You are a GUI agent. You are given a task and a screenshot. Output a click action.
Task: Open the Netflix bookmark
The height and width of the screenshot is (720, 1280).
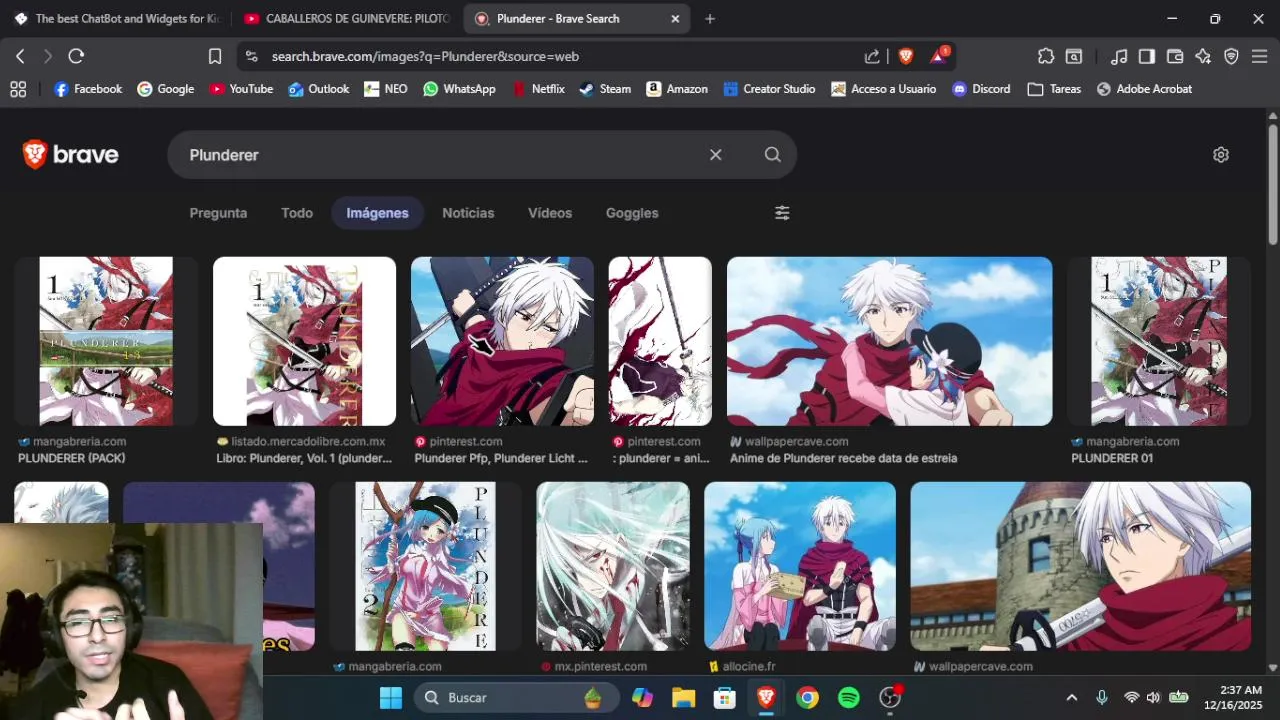(x=539, y=89)
